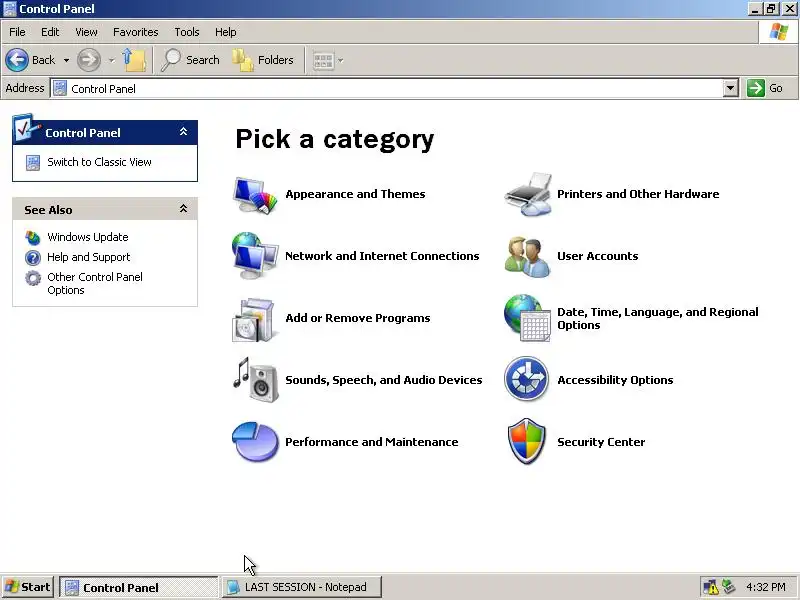
Task: Open the Help menu
Action: tap(226, 32)
